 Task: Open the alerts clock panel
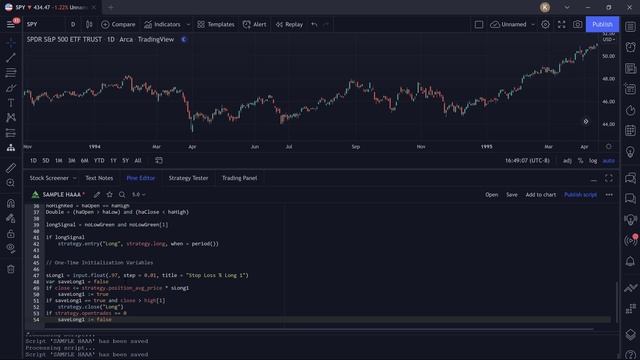pos(631,47)
